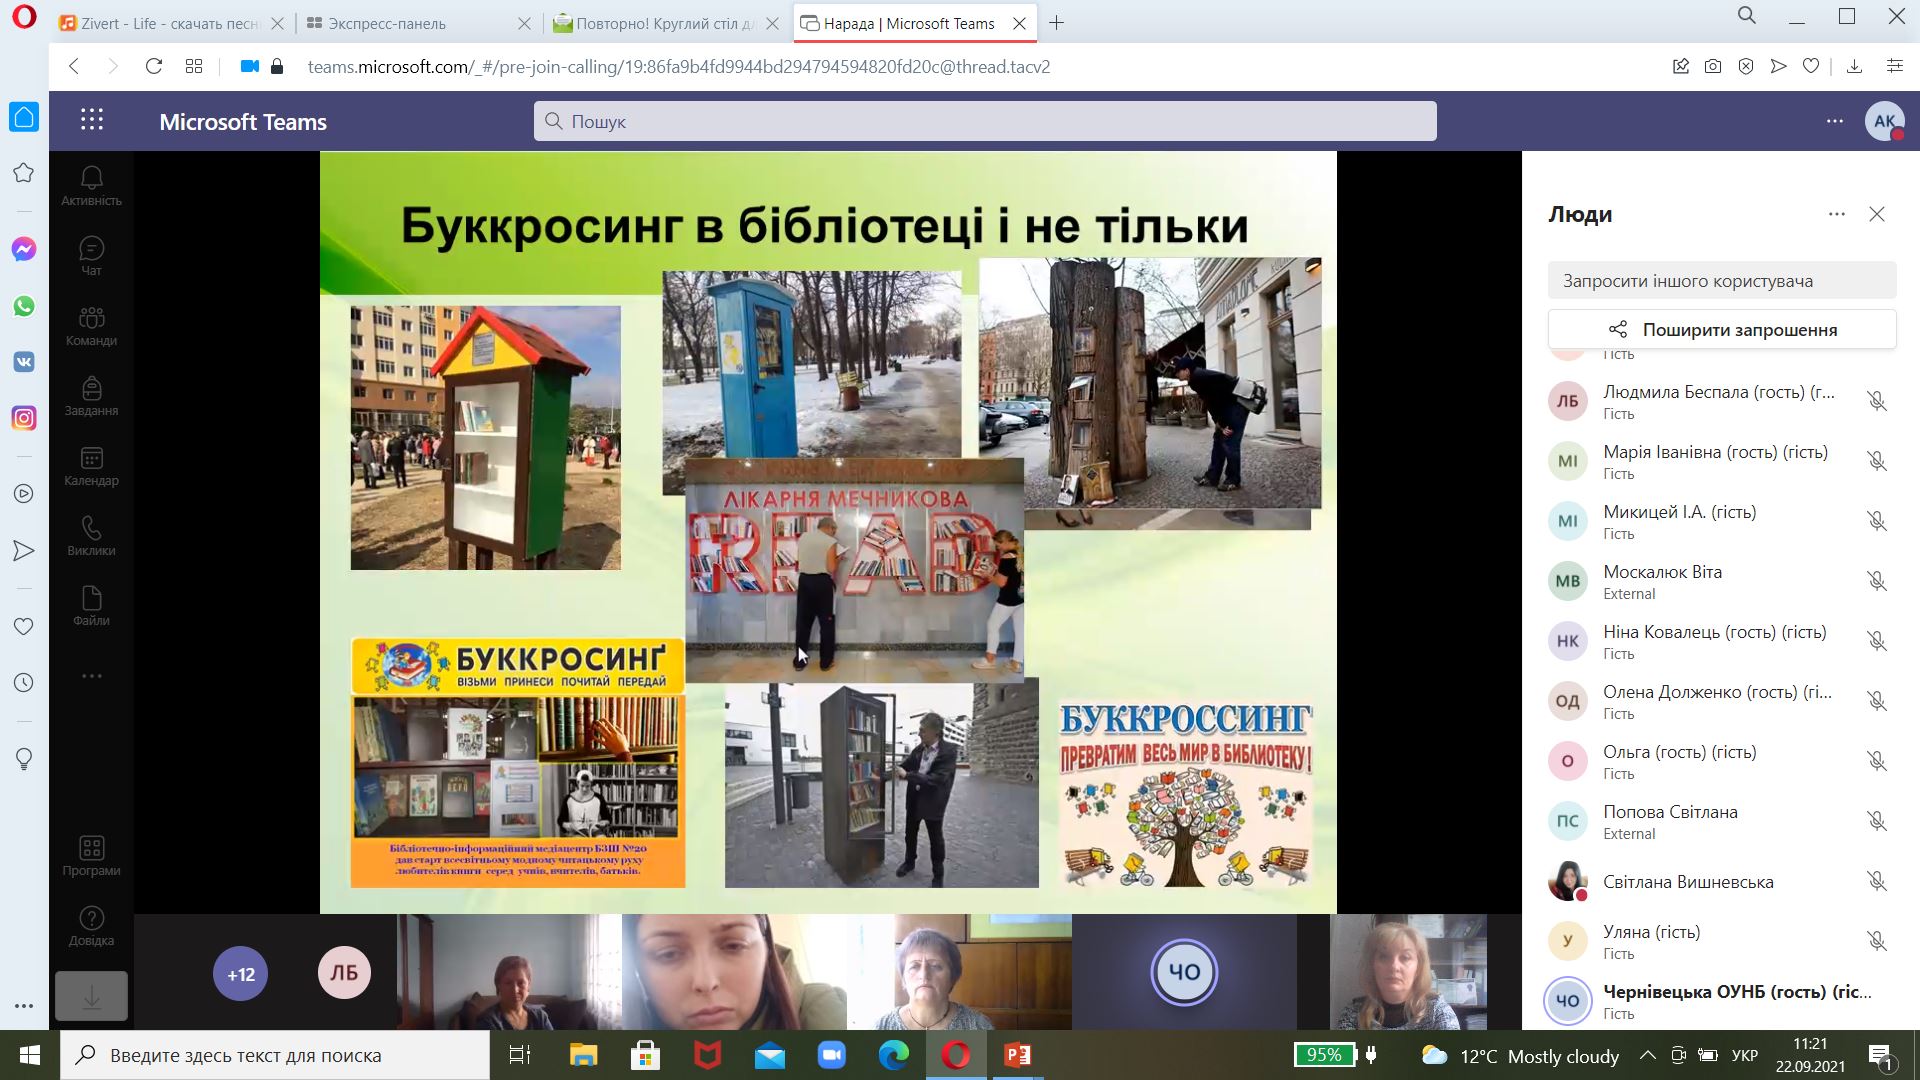Open the Calendar (Календар) icon

point(91,466)
